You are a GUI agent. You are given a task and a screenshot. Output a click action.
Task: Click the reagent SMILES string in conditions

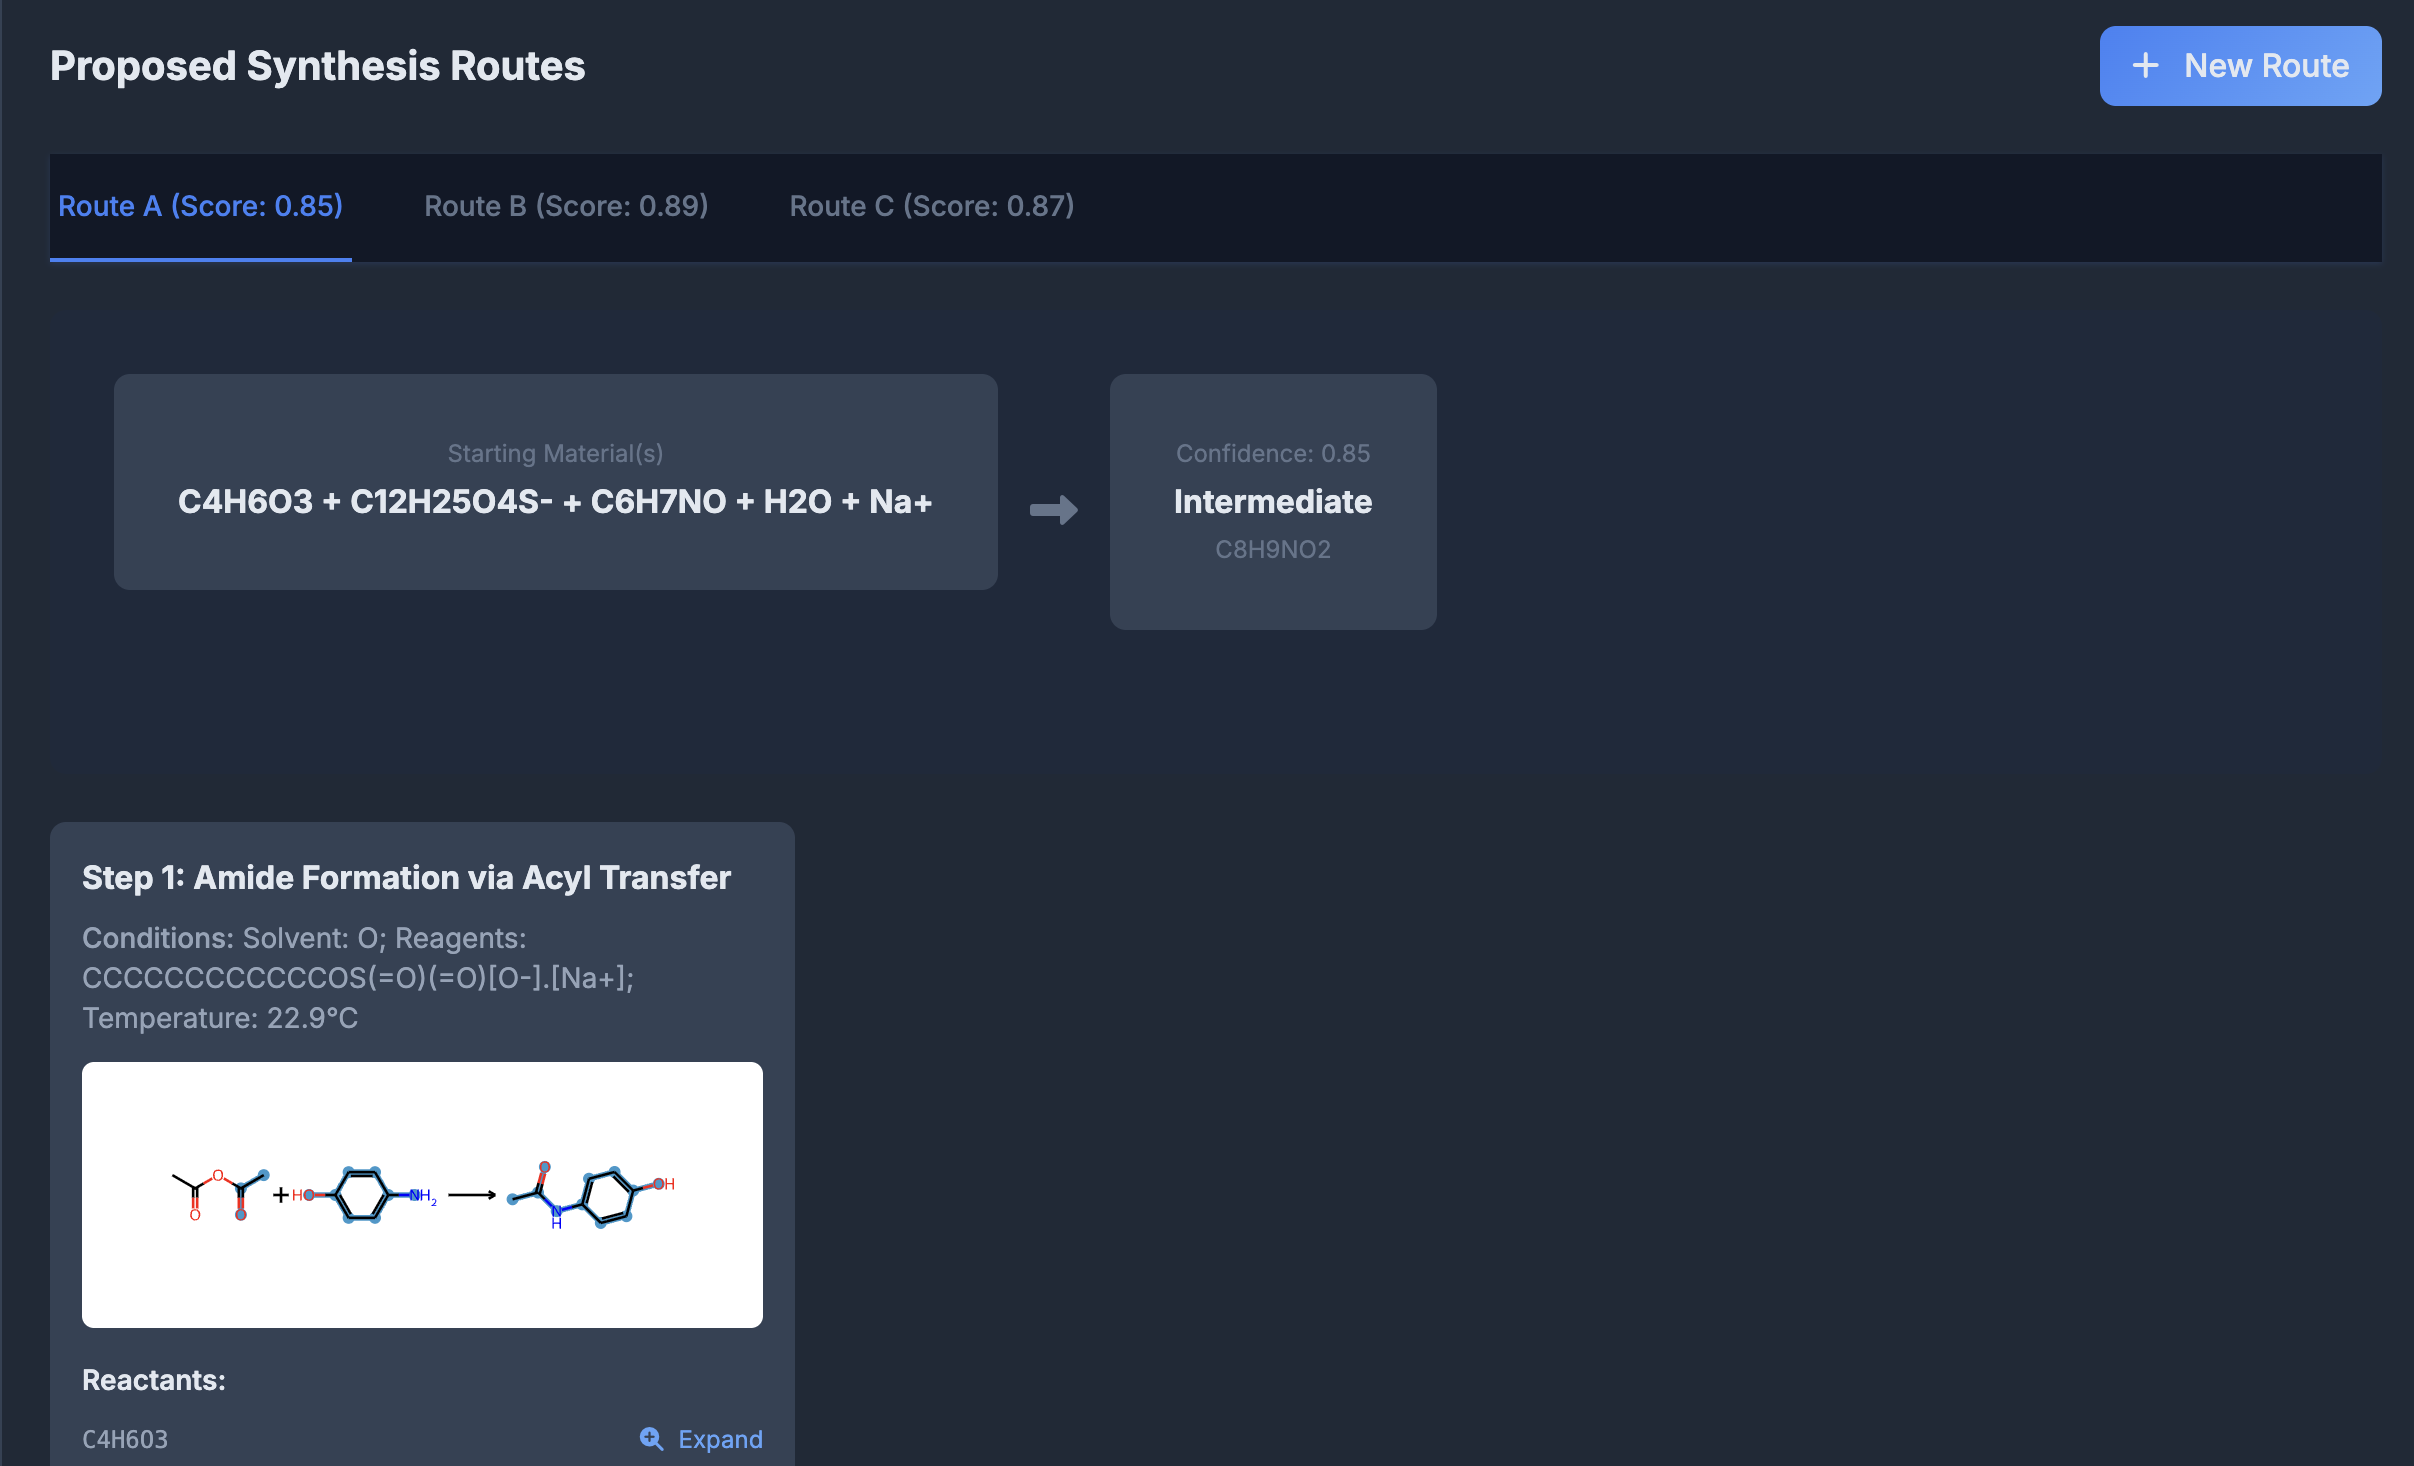pyautogui.click(x=357, y=977)
